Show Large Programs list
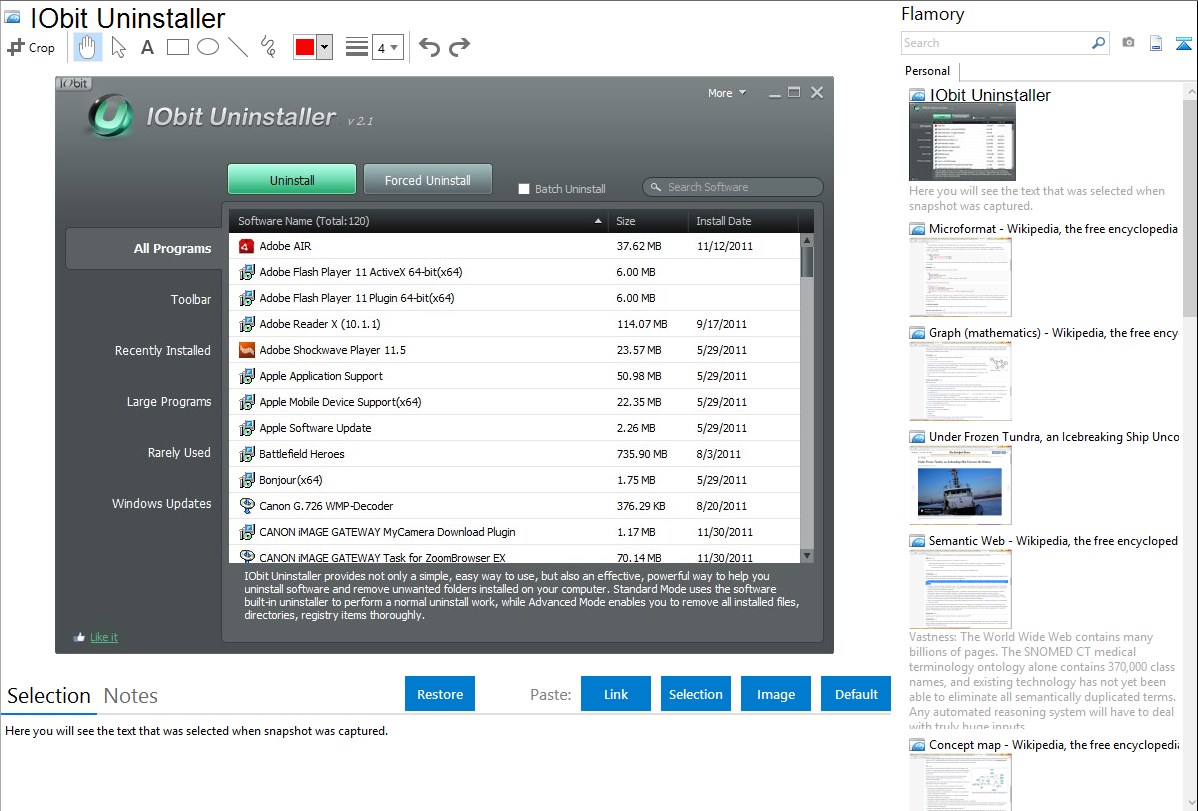The width and height of the screenshot is (1198, 811). tap(169, 402)
